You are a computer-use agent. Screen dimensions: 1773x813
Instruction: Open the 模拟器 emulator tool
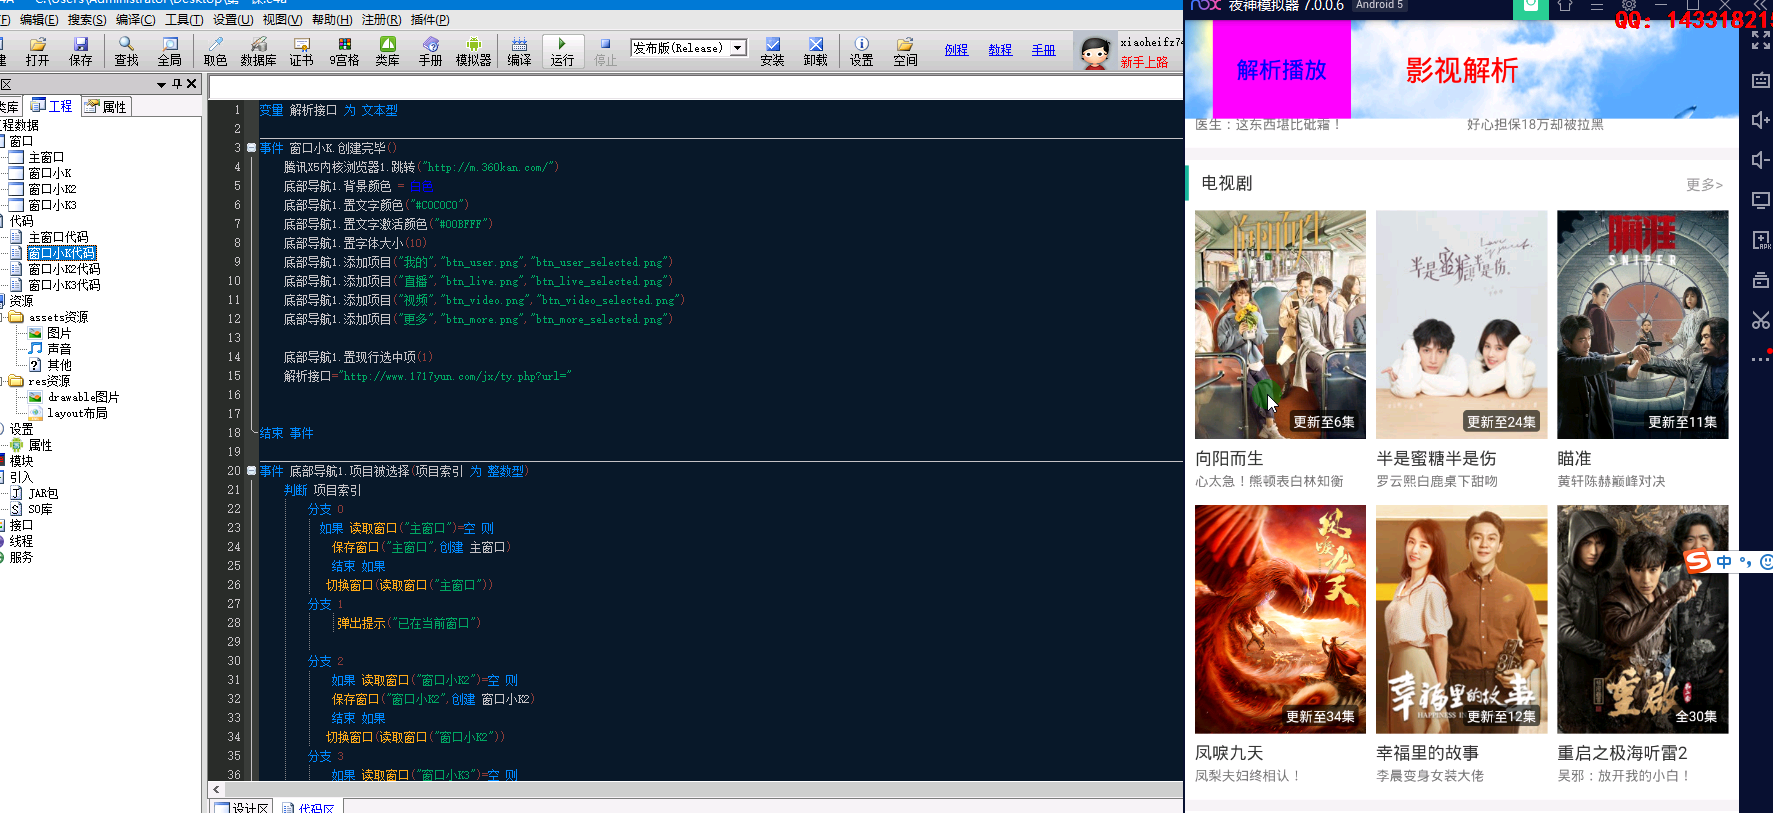point(473,51)
